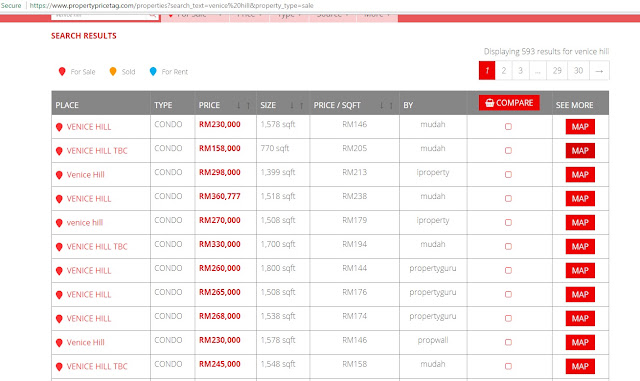
Task: Open MAP for the RM360,777 listing
Action: (x=580, y=198)
